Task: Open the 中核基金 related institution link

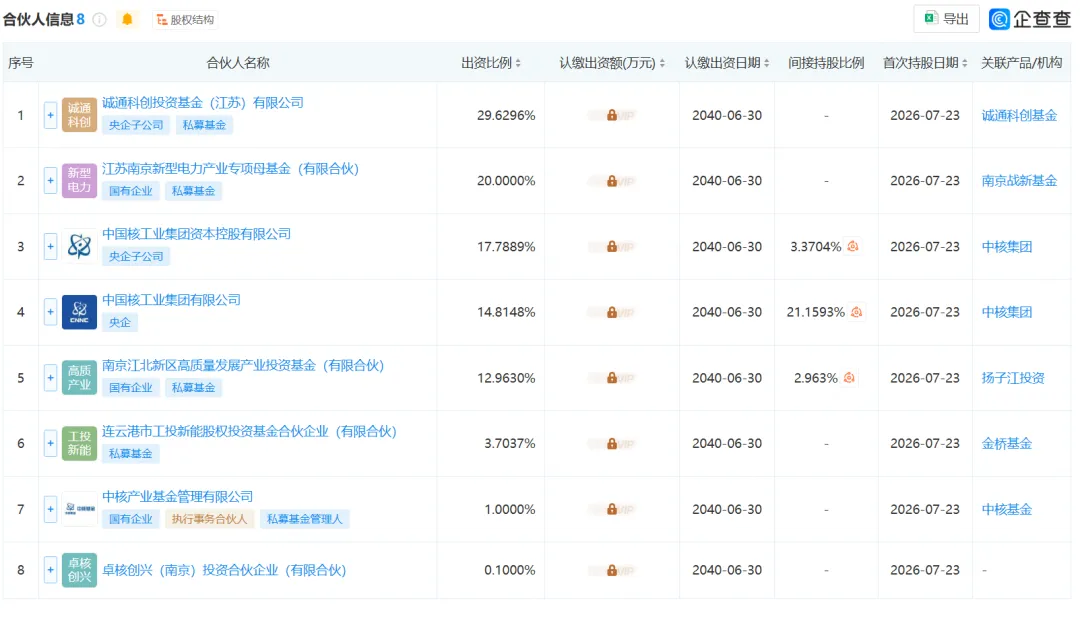Action: tap(1006, 510)
